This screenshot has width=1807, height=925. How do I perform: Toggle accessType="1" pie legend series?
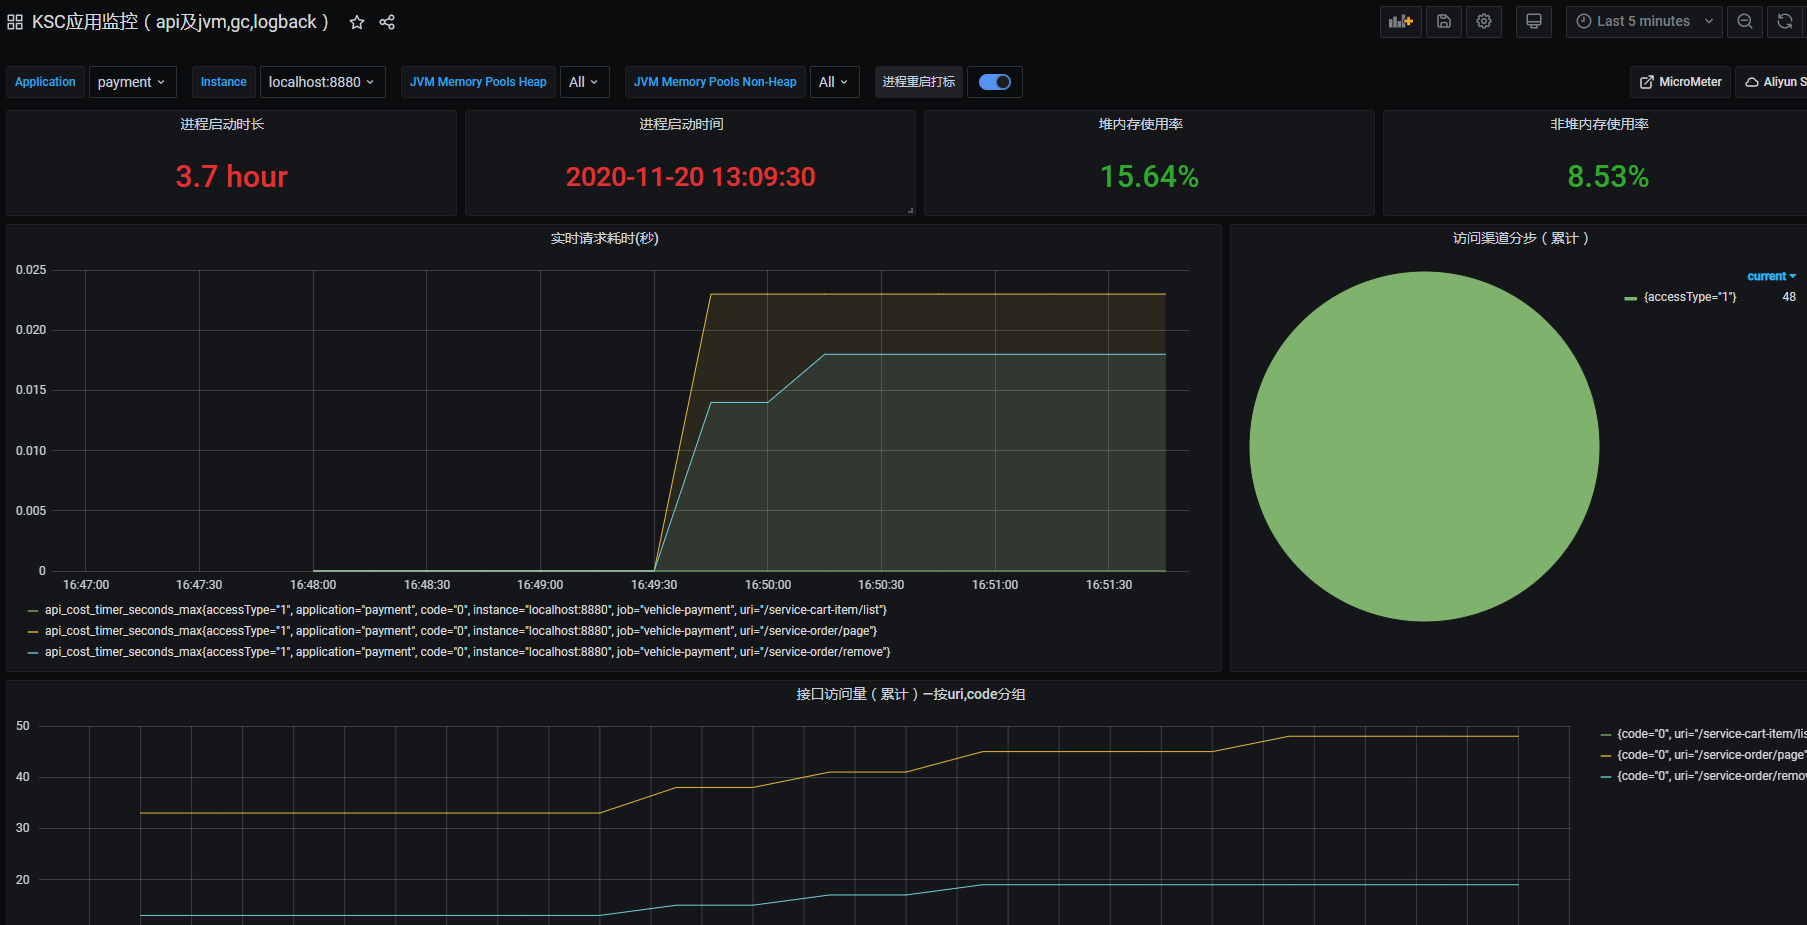pyautogui.click(x=1690, y=297)
